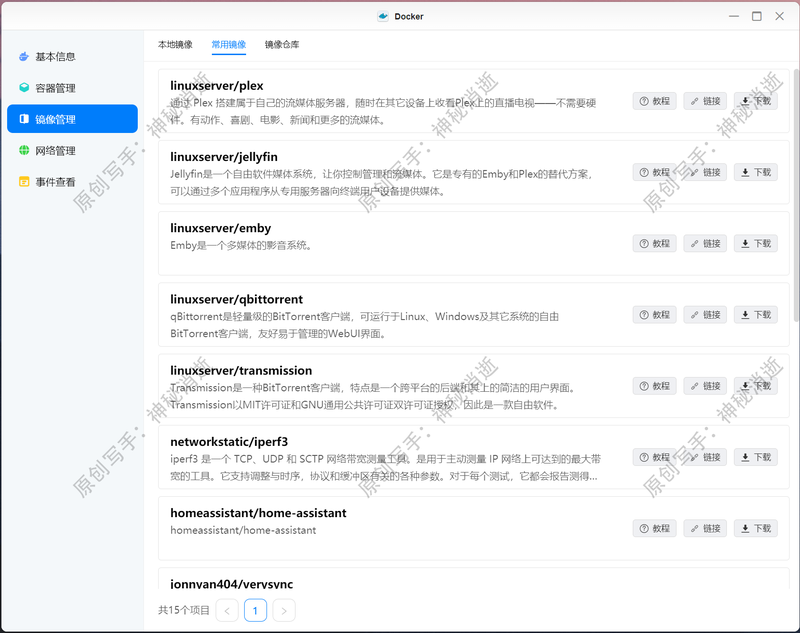800x633 pixels.
Task: Open 链接 for homeassistant/home-assistant
Action: pyautogui.click(x=705, y=528)
